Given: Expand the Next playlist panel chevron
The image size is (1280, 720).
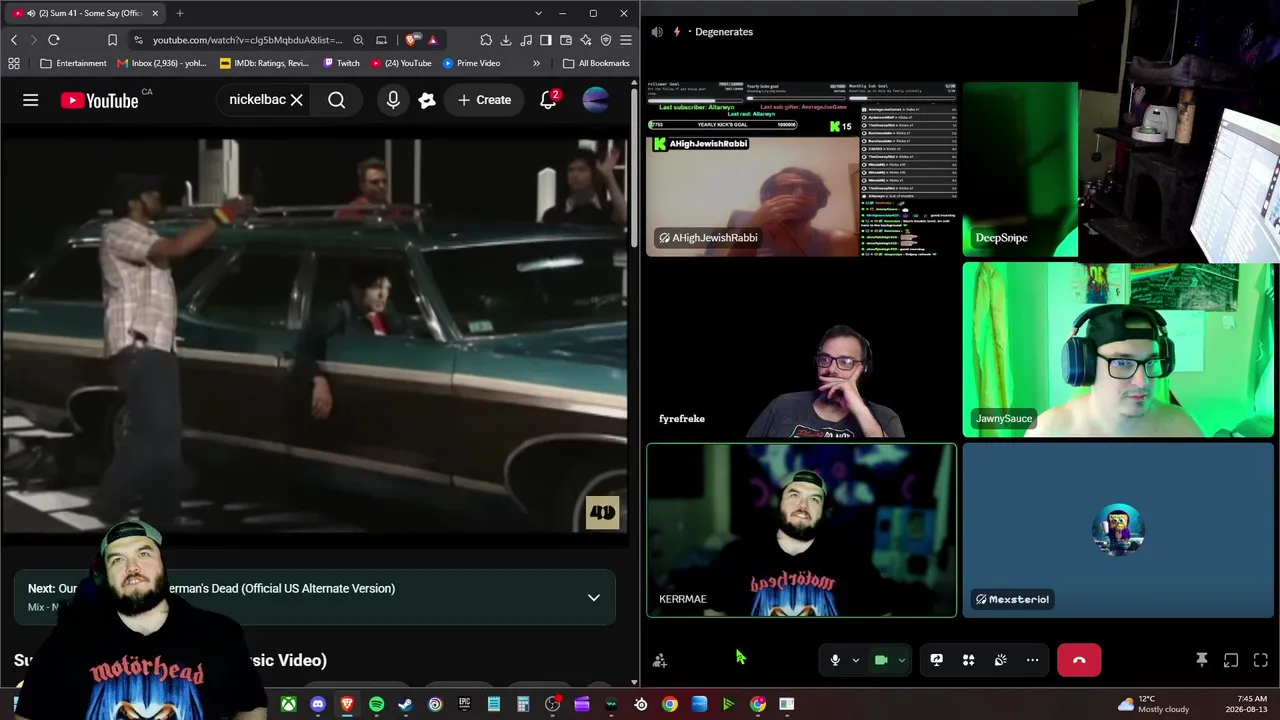Looking at the screenshot, I should [x=594, y=598].
